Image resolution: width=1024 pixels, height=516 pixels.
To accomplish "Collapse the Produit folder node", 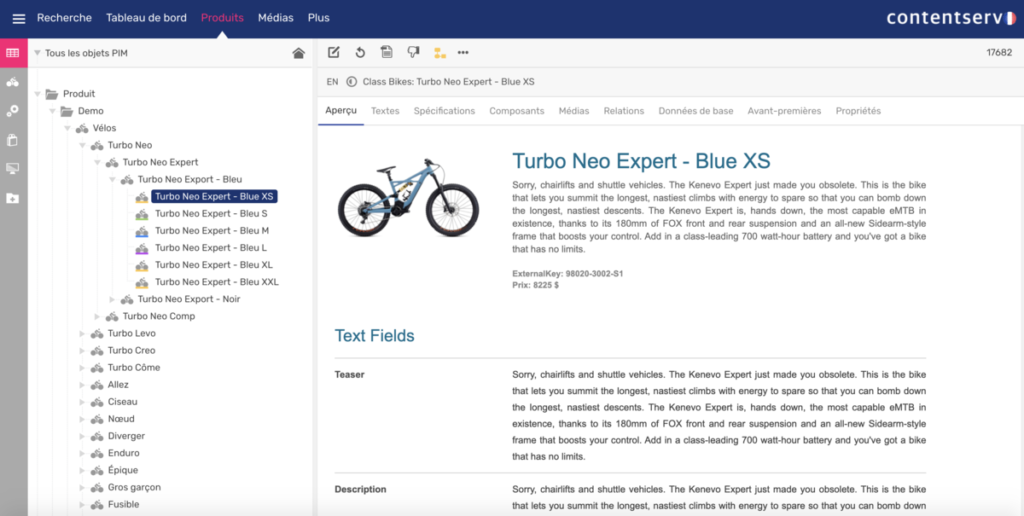I will (x=38, y=94).
